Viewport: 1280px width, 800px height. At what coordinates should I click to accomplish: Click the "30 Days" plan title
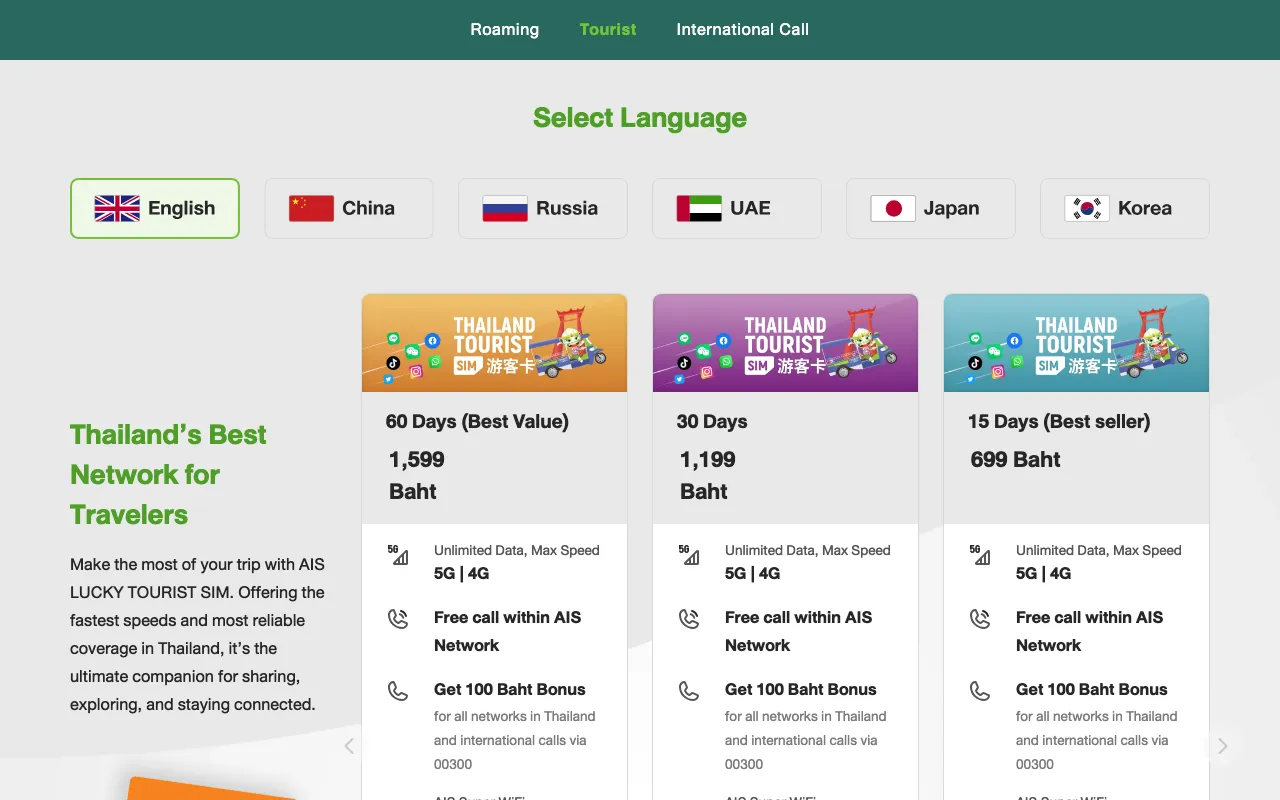coord(712,422)
